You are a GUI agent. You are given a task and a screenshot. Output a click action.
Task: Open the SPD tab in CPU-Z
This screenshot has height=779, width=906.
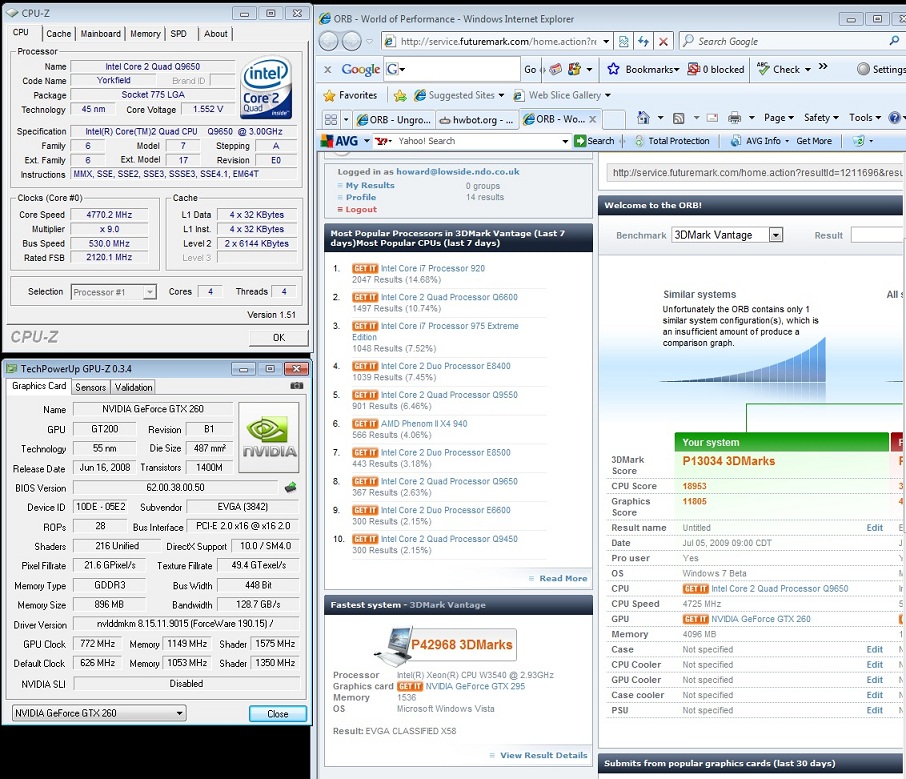179,34
